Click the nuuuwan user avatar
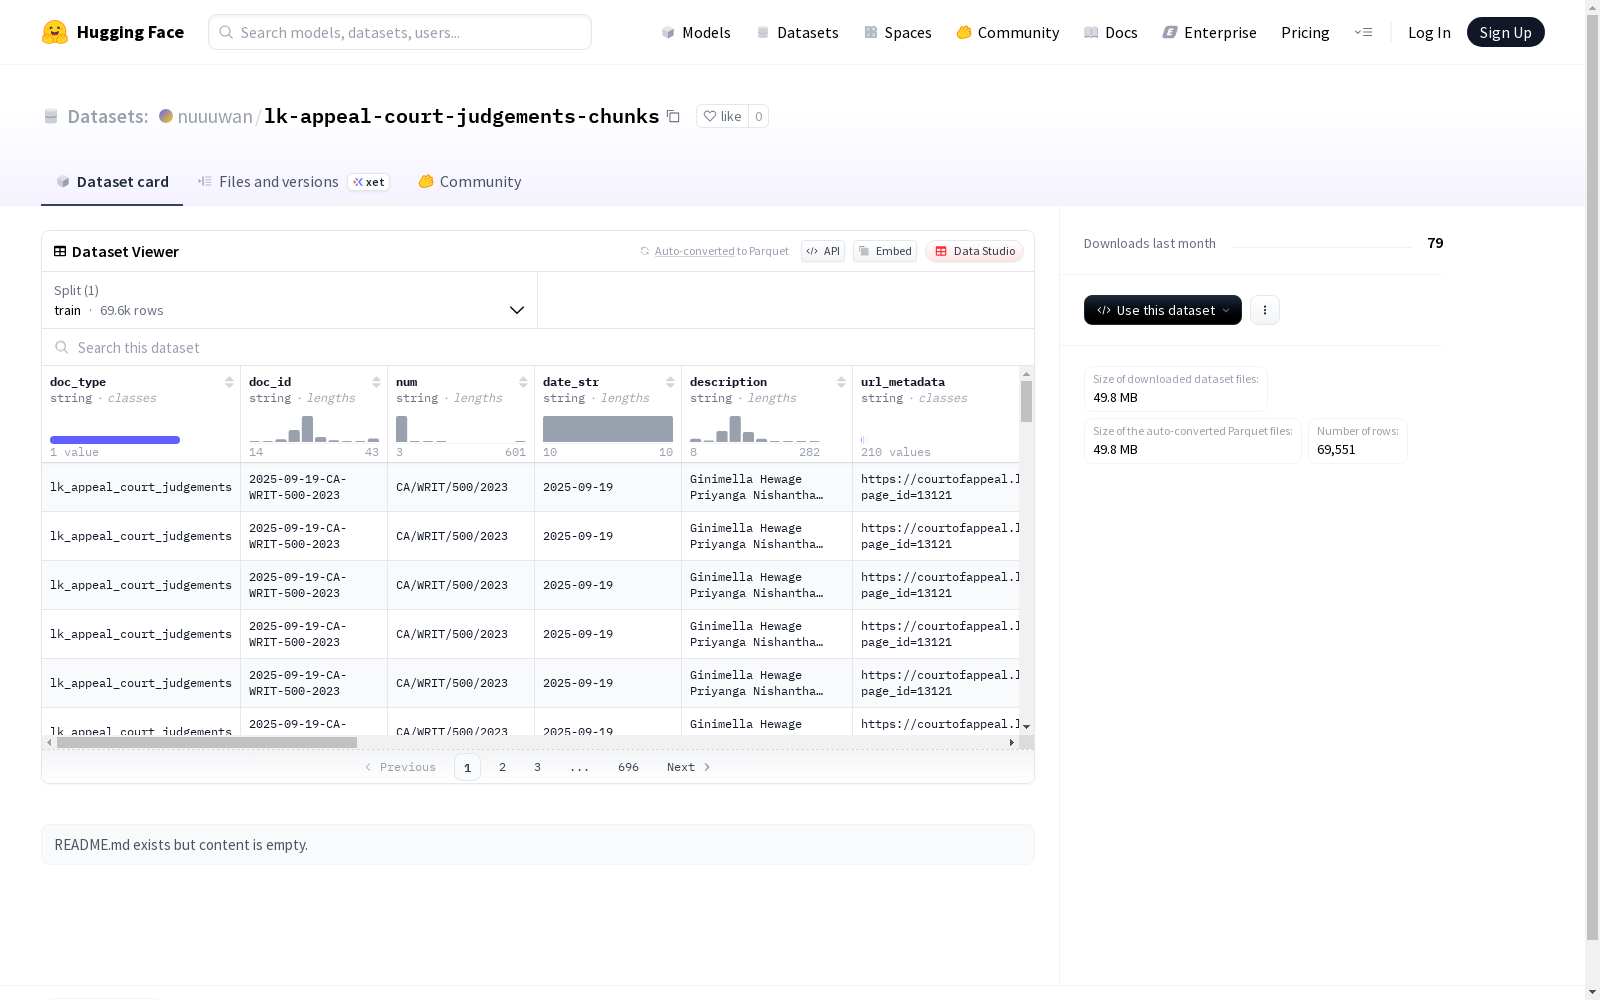The height and width of the screenshot is (1000, 1600). [166, 116]
